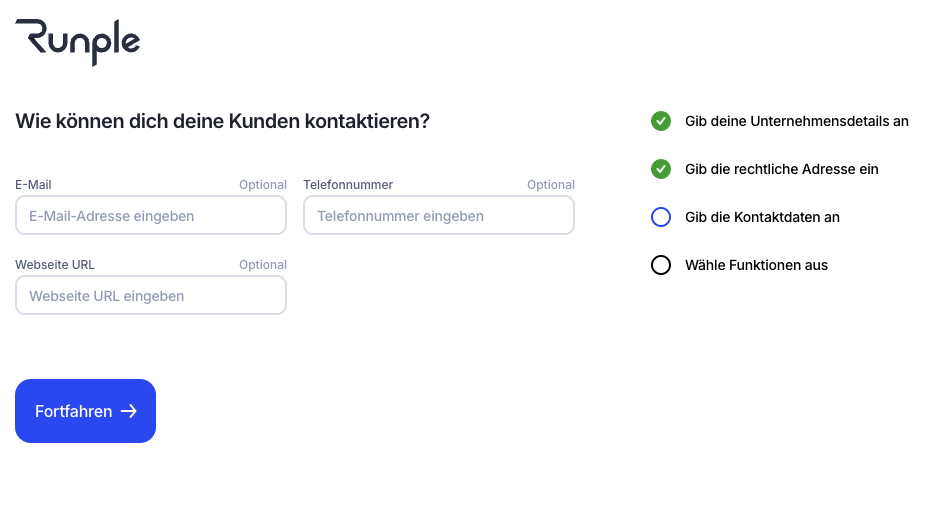The height and width of the screenshot is (523, 926).
Task: Click the Webseite URL field label
Action: (x=55, y=265)
